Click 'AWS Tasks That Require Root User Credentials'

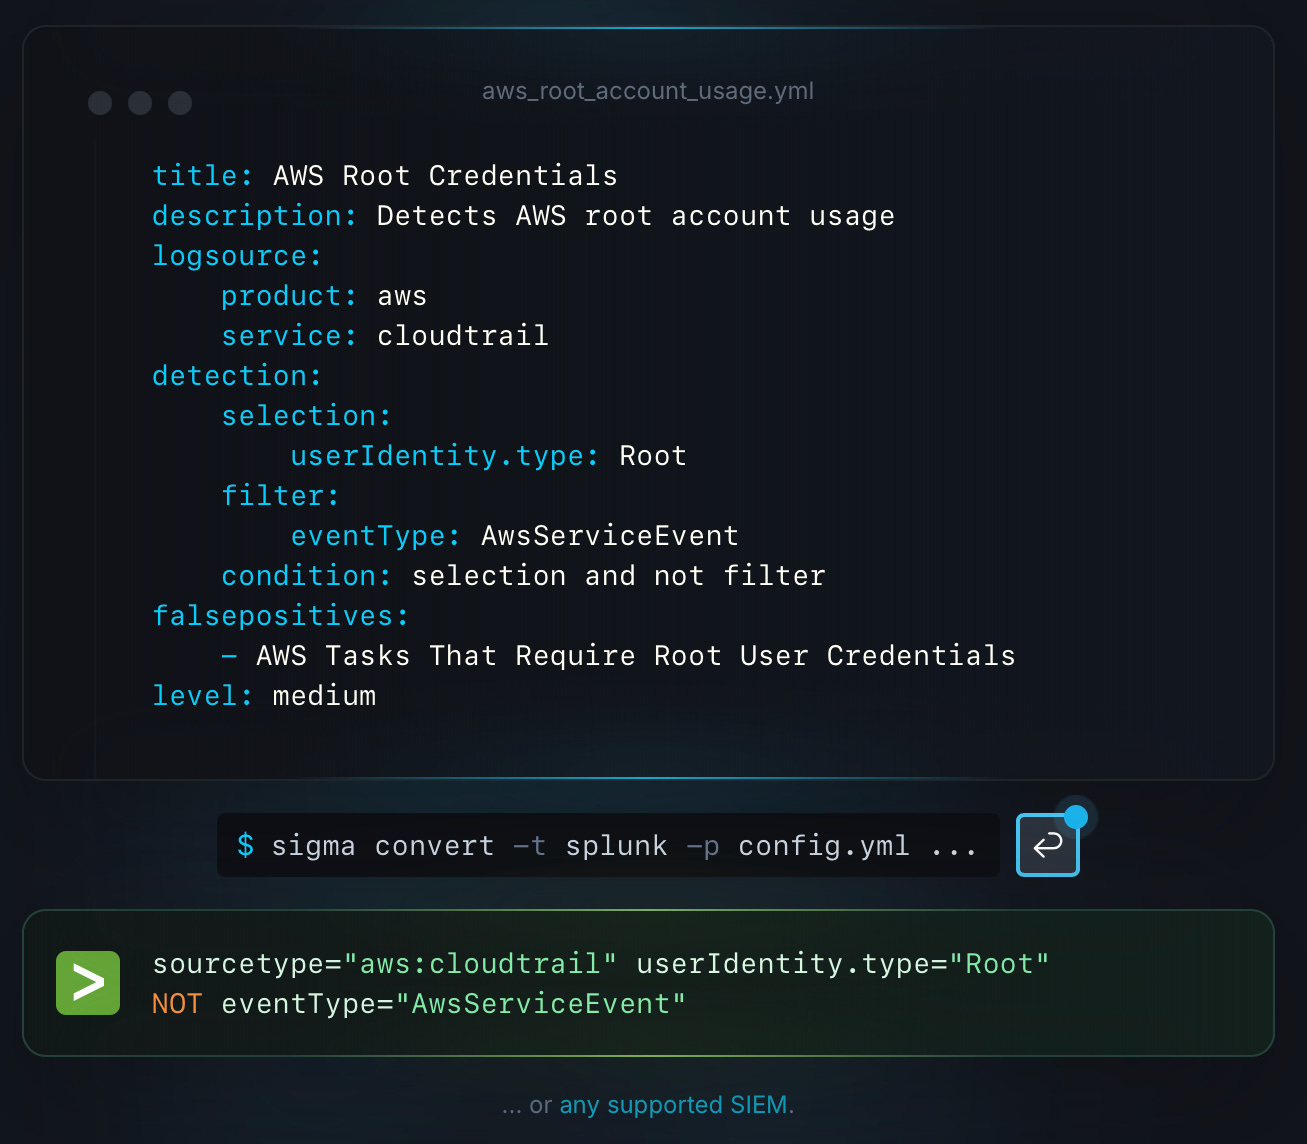coord(636,656)
